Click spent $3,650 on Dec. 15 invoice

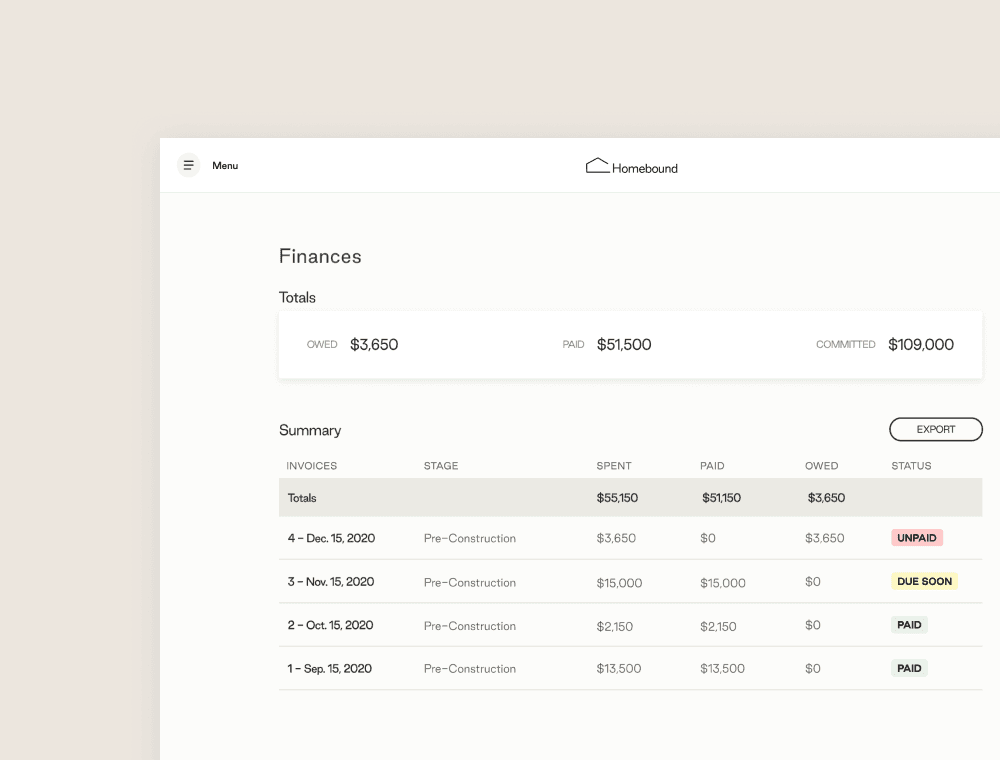pos(616,538)
